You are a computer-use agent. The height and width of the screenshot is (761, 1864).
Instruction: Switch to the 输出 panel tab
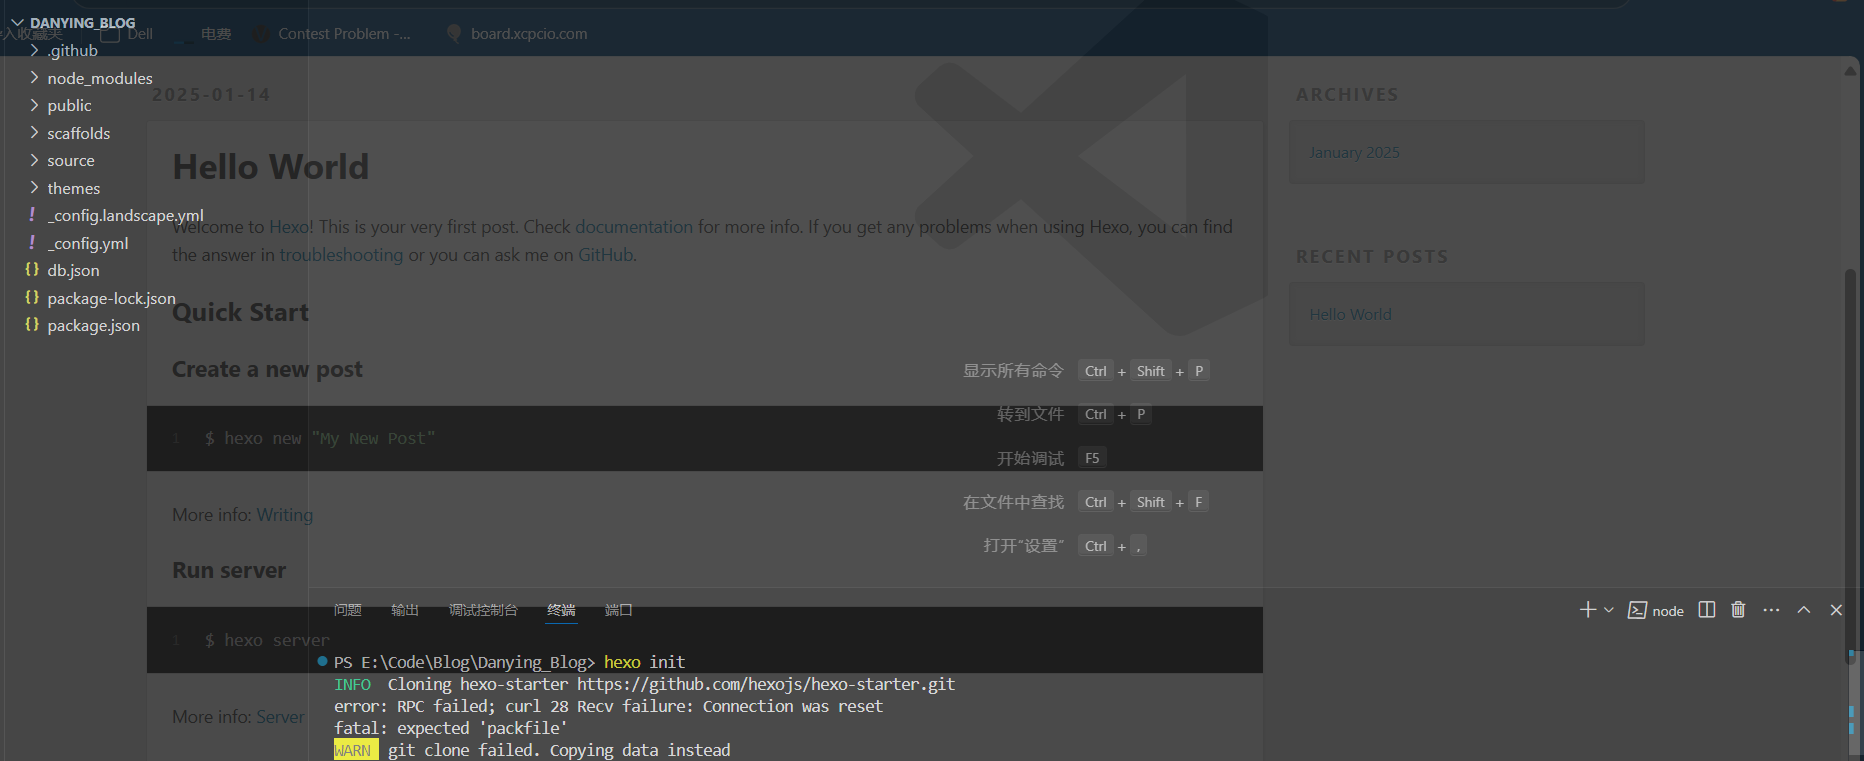tap(405, 610)
